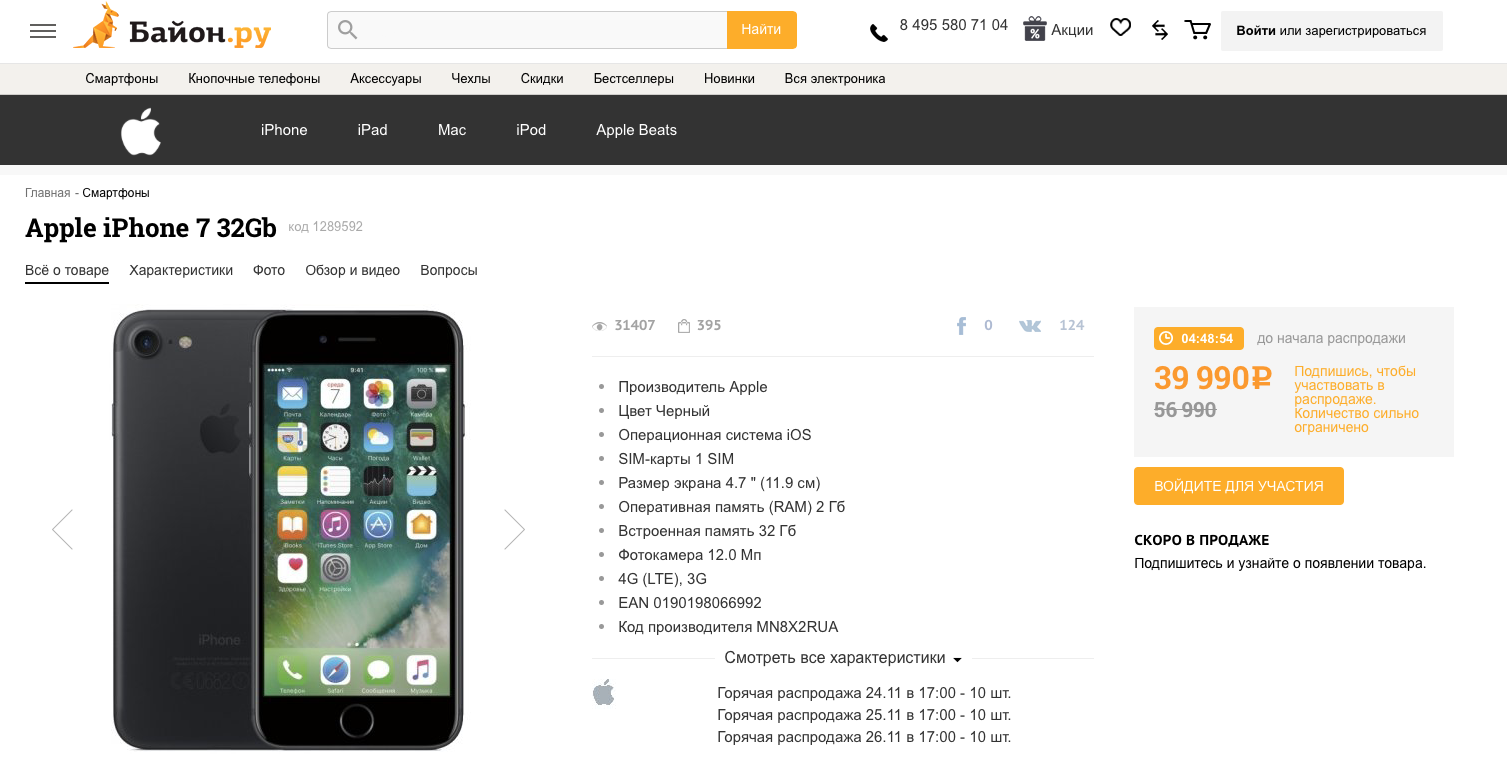1507x761 pixels.
Task: Click the gray Apple brand icon
Action: 604,692
